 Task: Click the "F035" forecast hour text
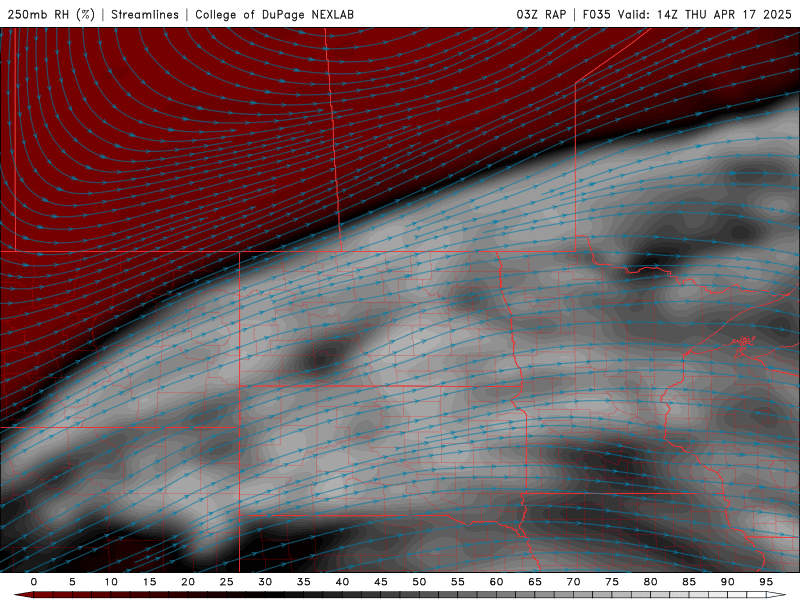596,14
